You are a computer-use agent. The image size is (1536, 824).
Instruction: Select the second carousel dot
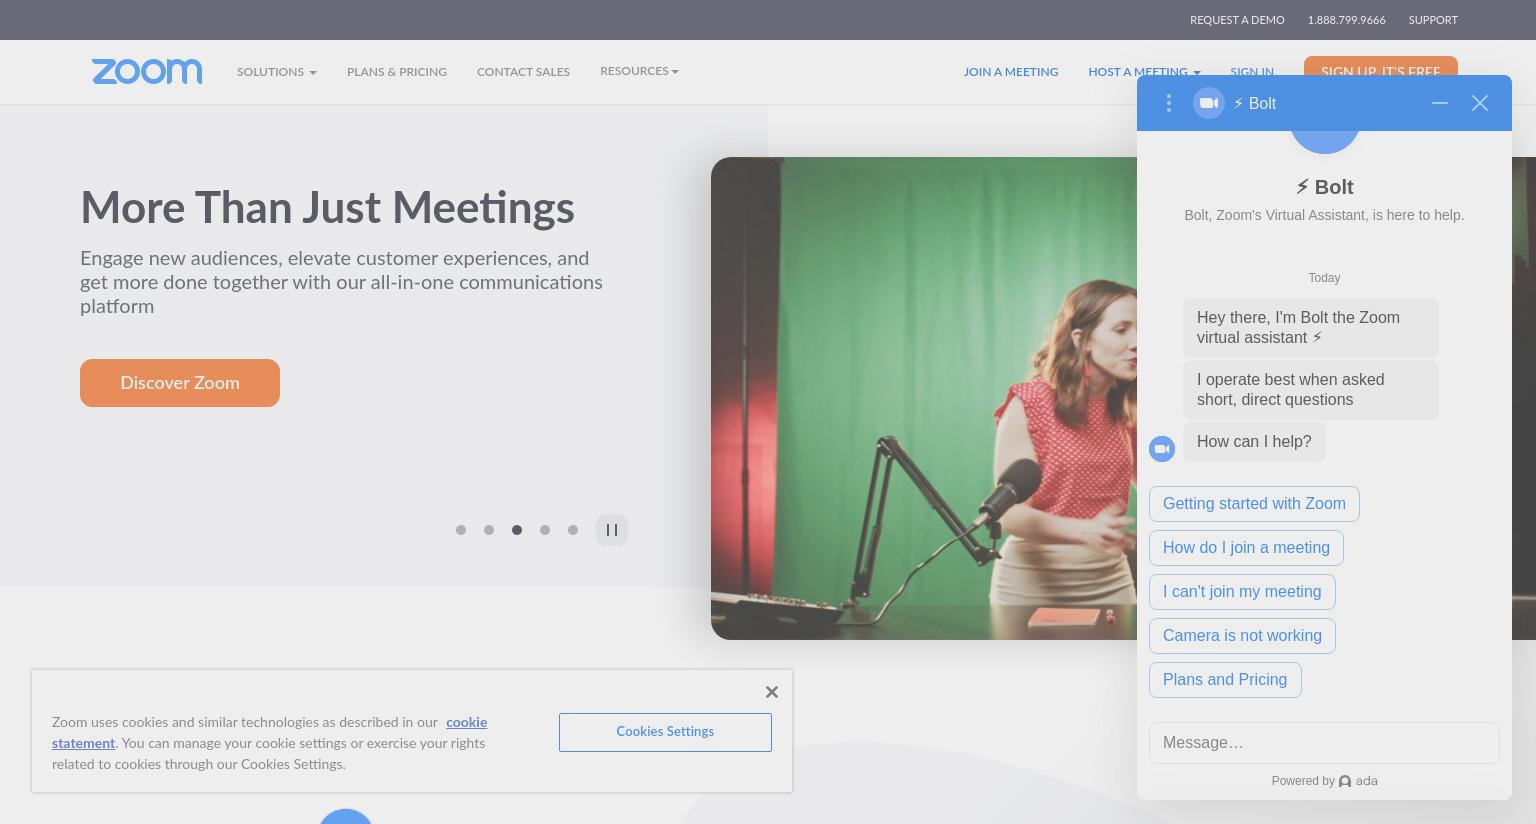click(489, 530)
